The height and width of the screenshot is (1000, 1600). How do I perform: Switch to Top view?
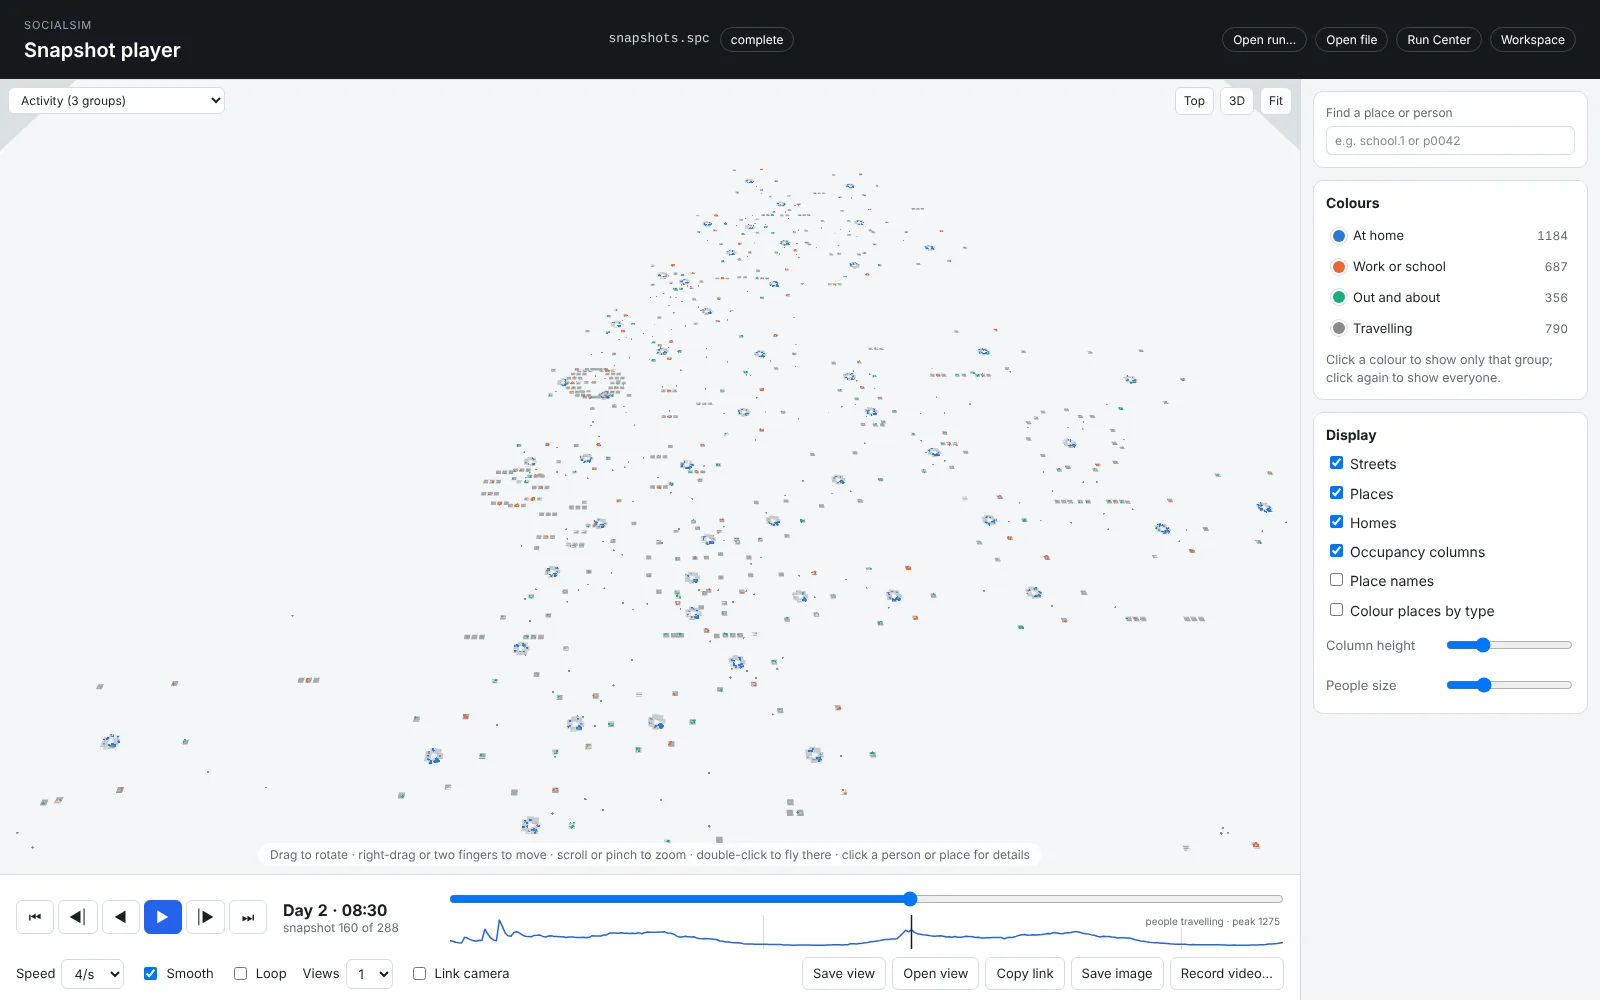[x=1194, y=101]
